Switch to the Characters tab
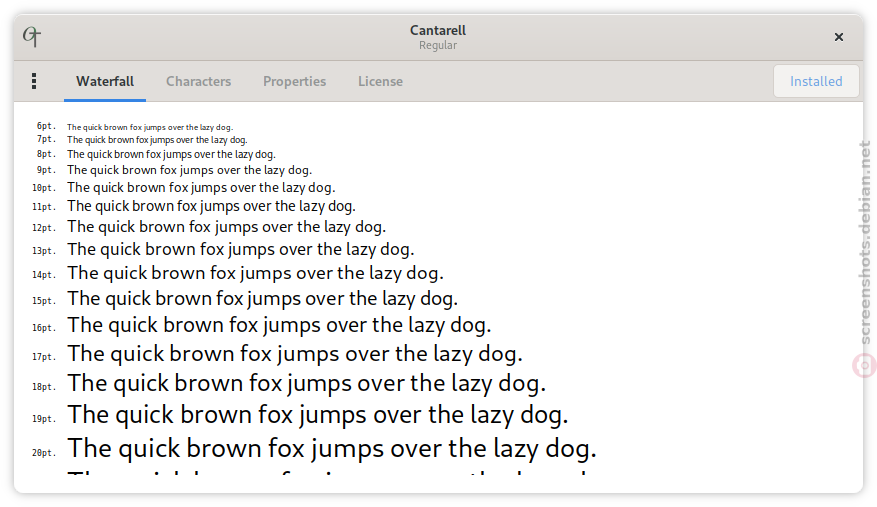 [199, 81]
